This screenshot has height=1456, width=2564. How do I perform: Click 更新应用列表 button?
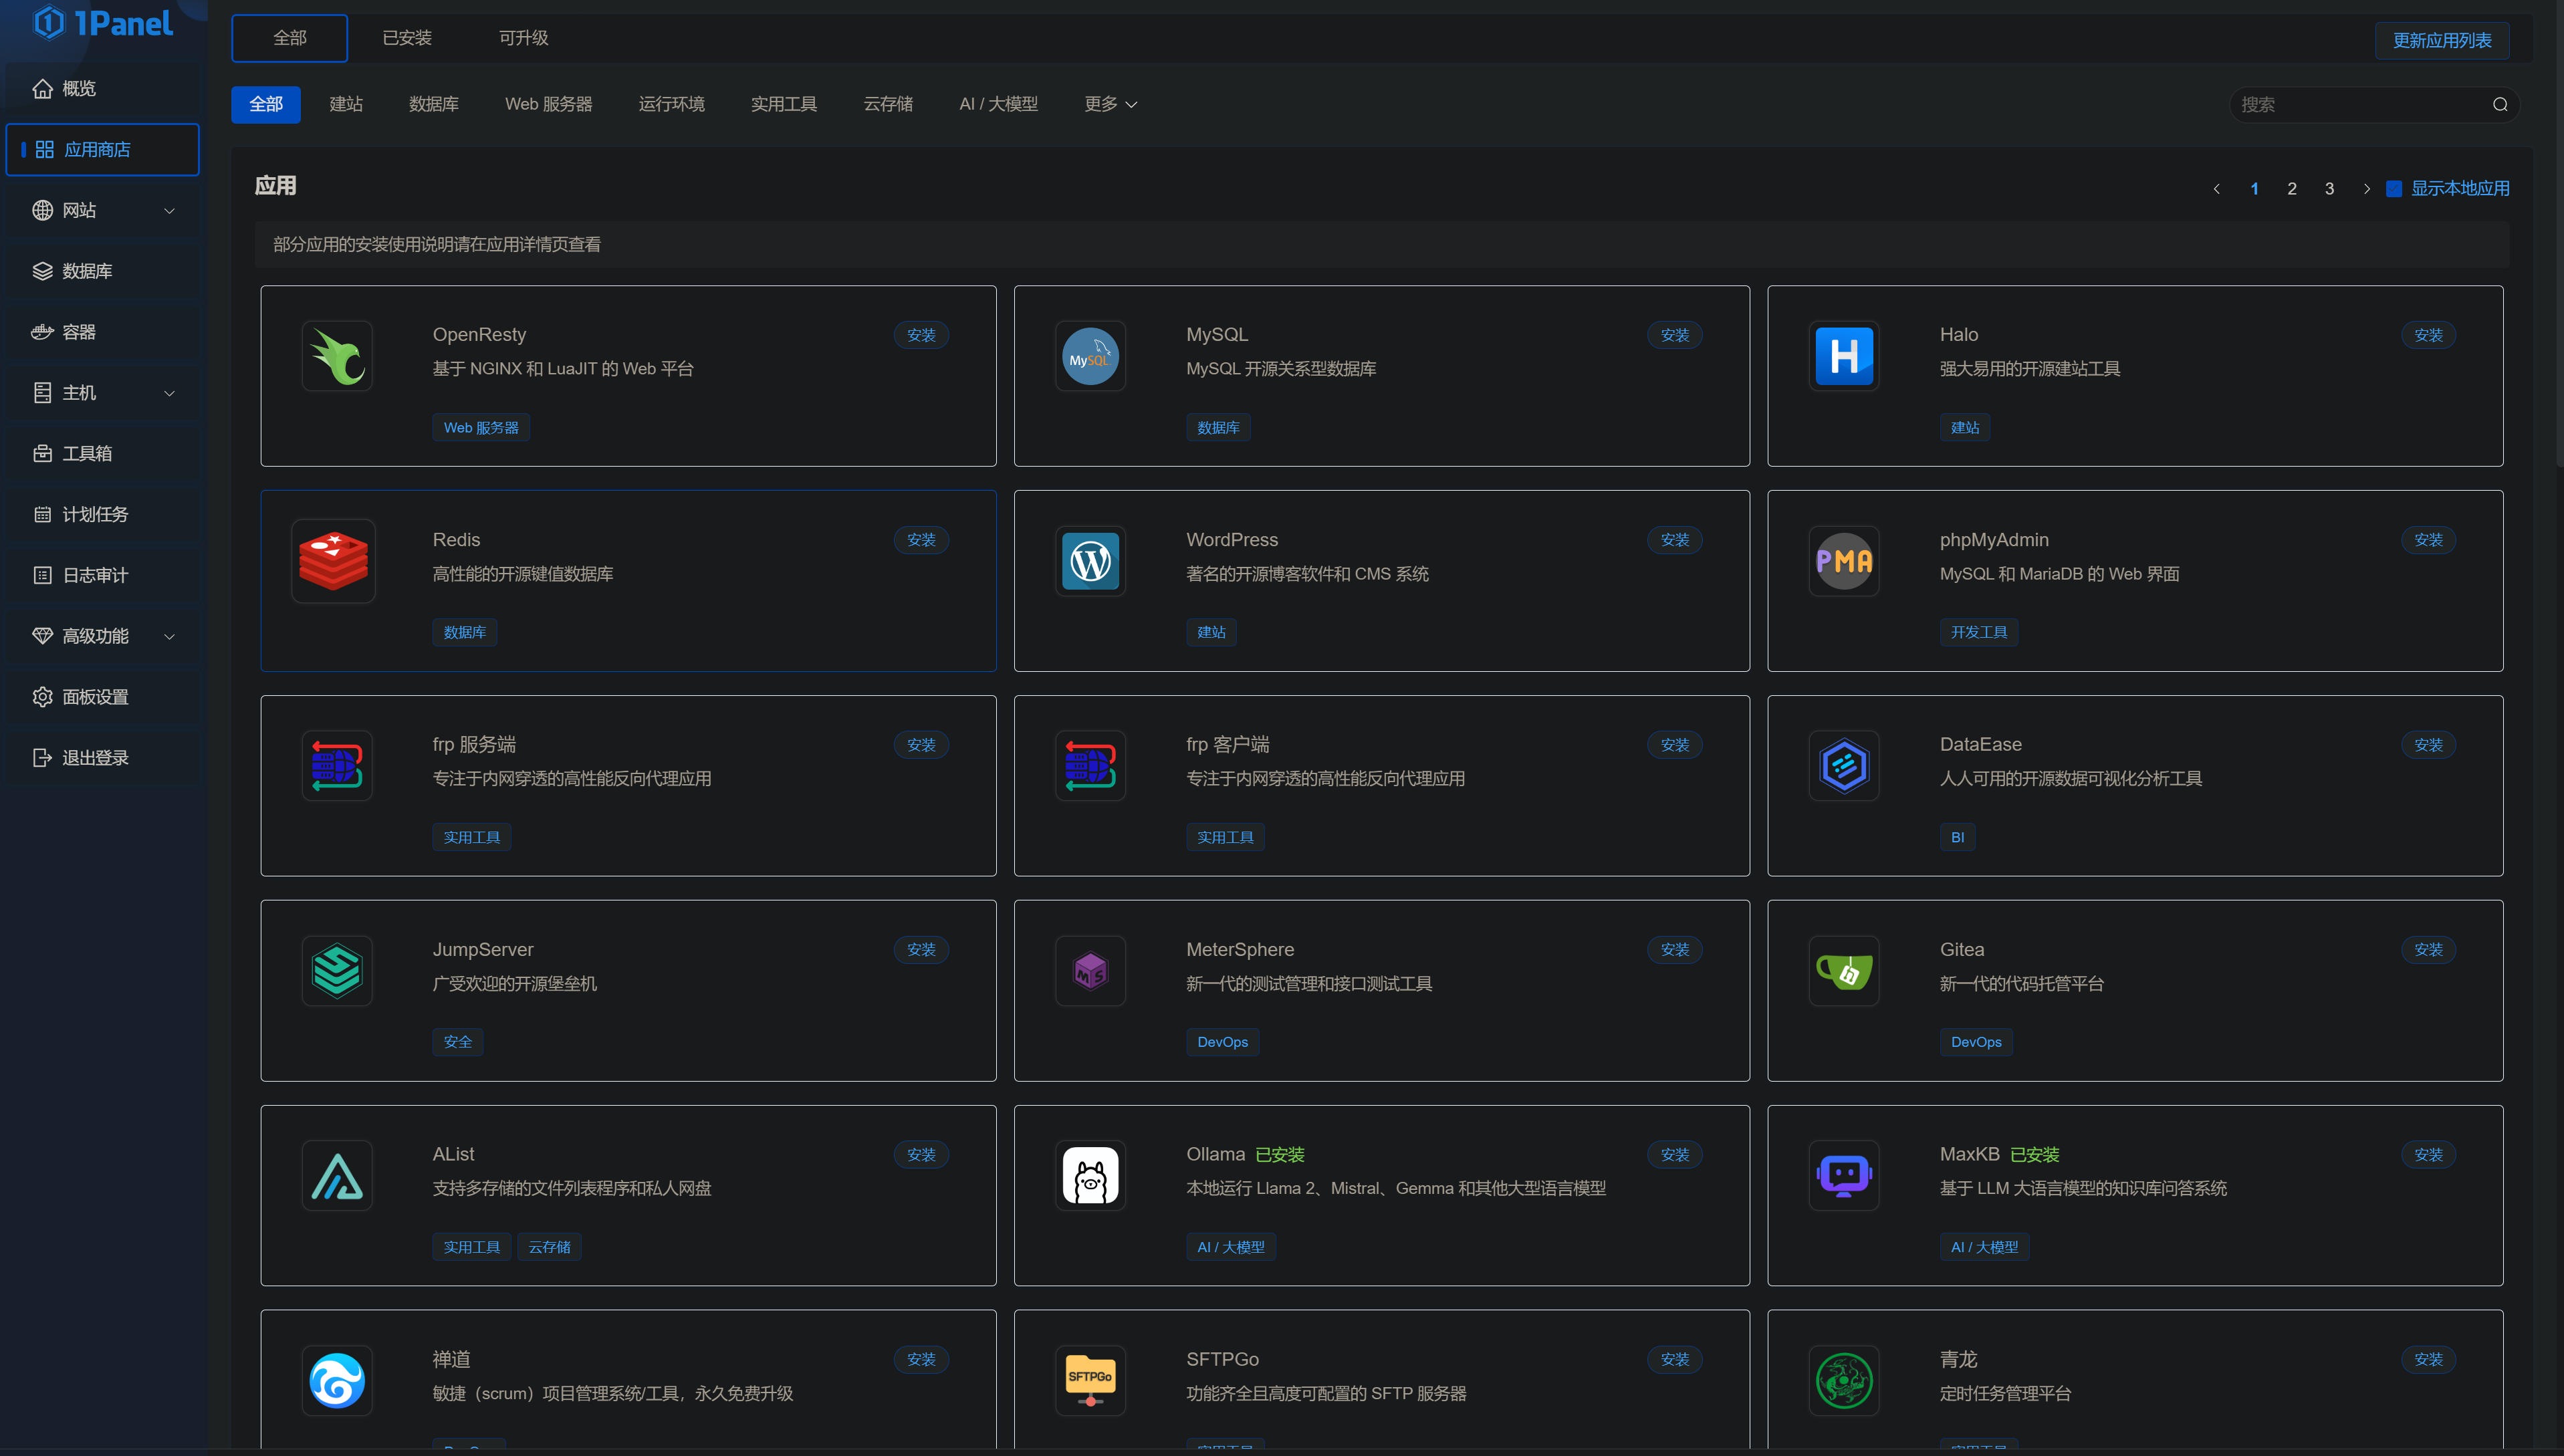point(2442,40)
